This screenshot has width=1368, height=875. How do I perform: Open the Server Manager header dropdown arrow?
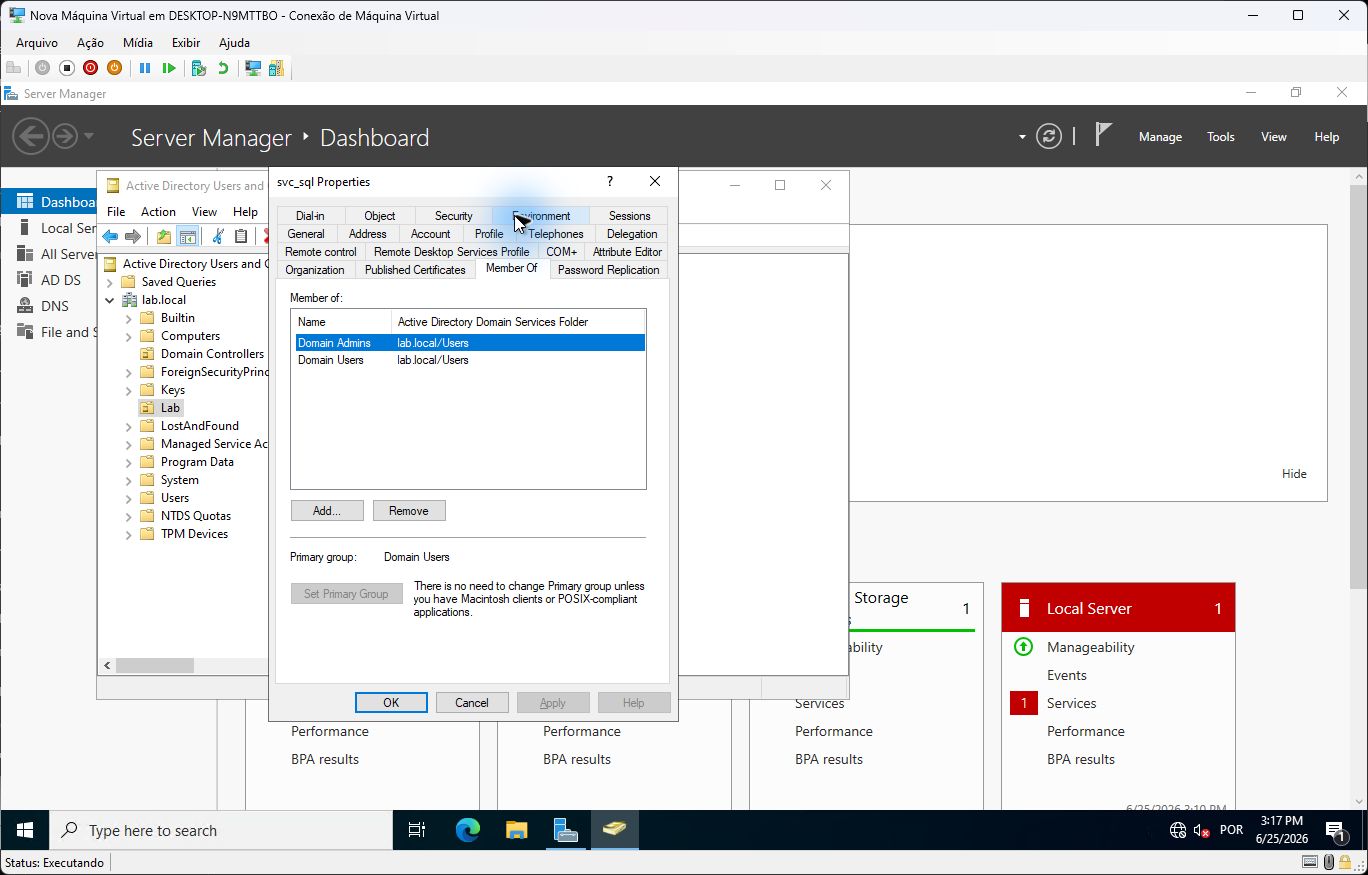coord(1022,137)
